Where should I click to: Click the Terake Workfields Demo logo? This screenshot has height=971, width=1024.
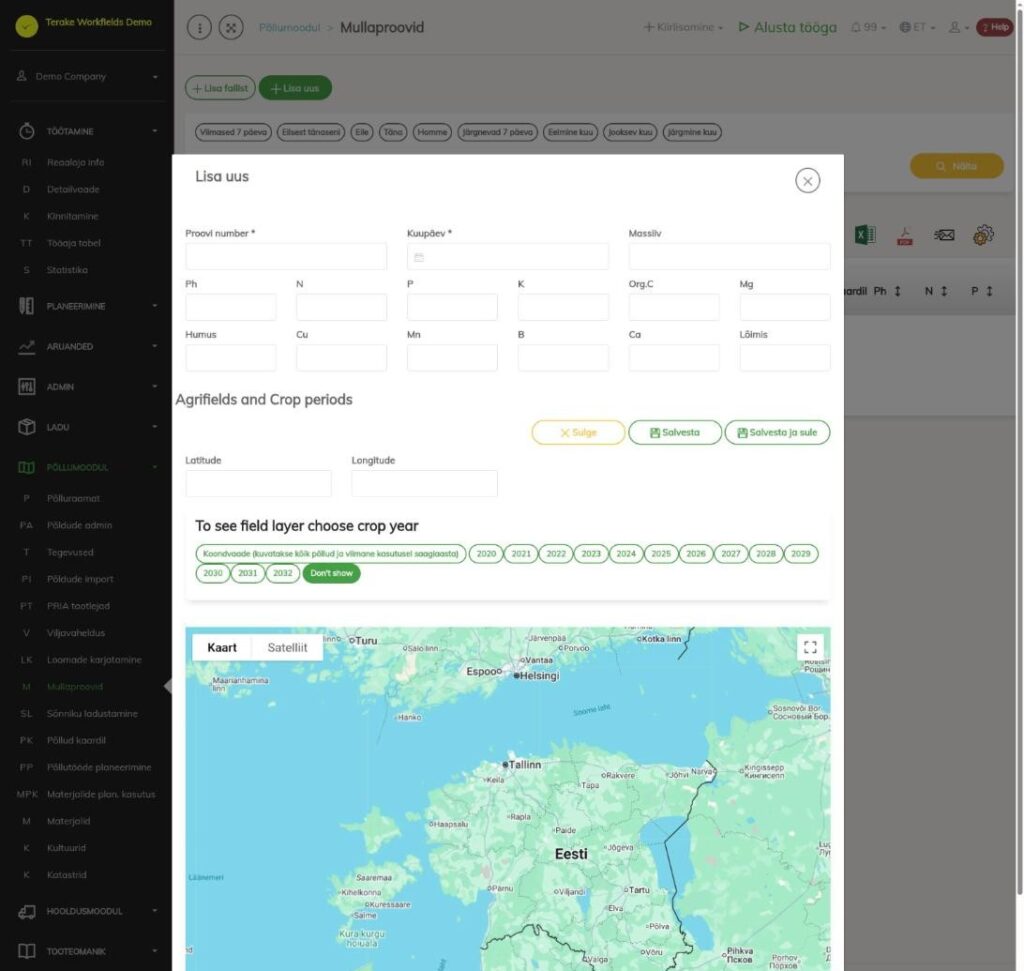click(x=27, y=26)
